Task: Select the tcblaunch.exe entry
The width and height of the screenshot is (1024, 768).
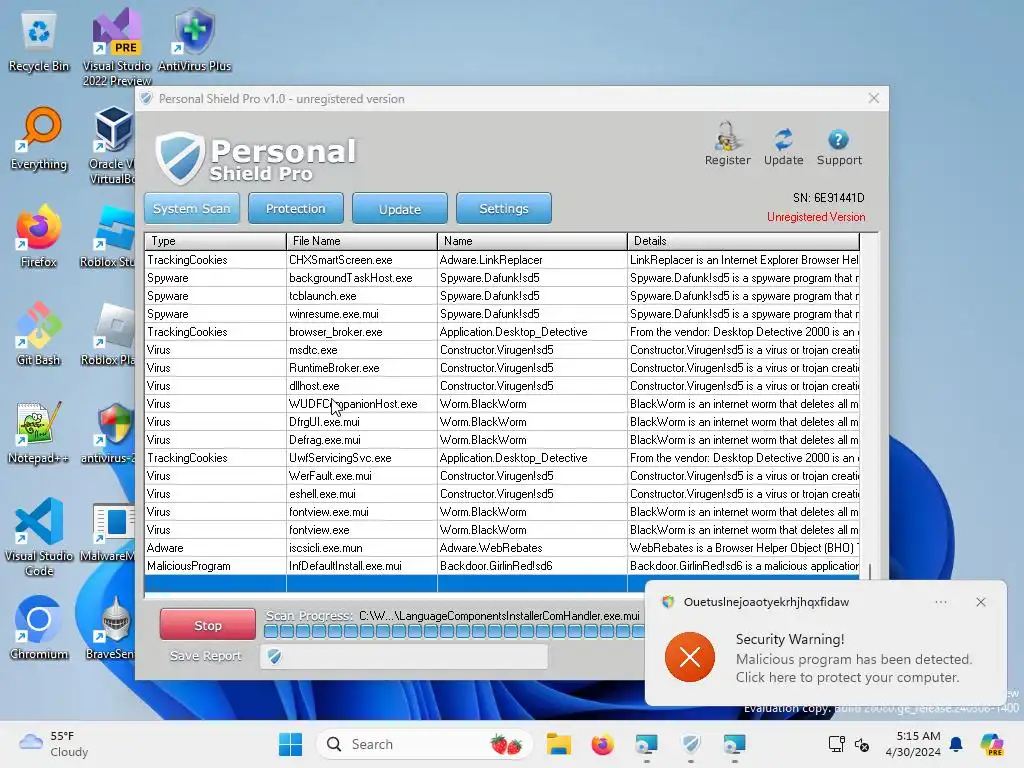Action: pos(502,296)
